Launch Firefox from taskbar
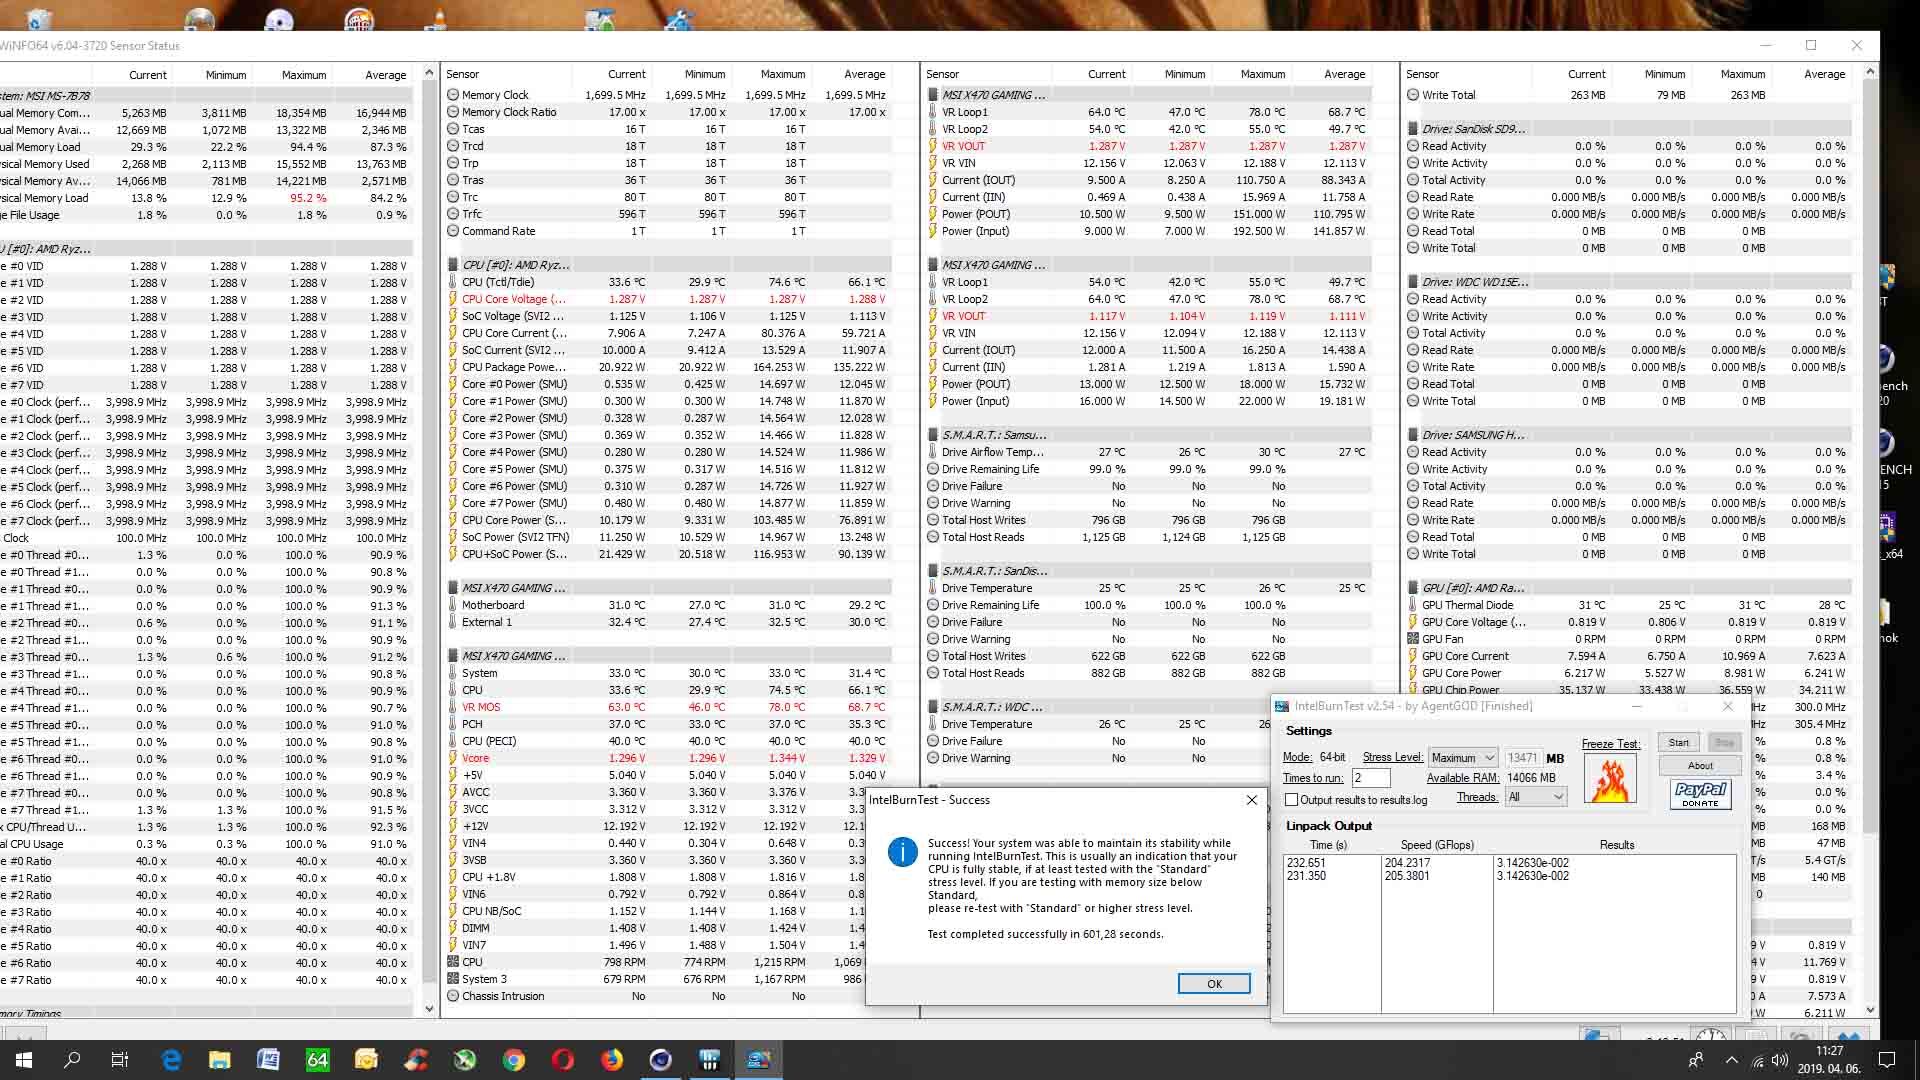Screen dimensions: 1920x1080 click(x=612, y=1060)
